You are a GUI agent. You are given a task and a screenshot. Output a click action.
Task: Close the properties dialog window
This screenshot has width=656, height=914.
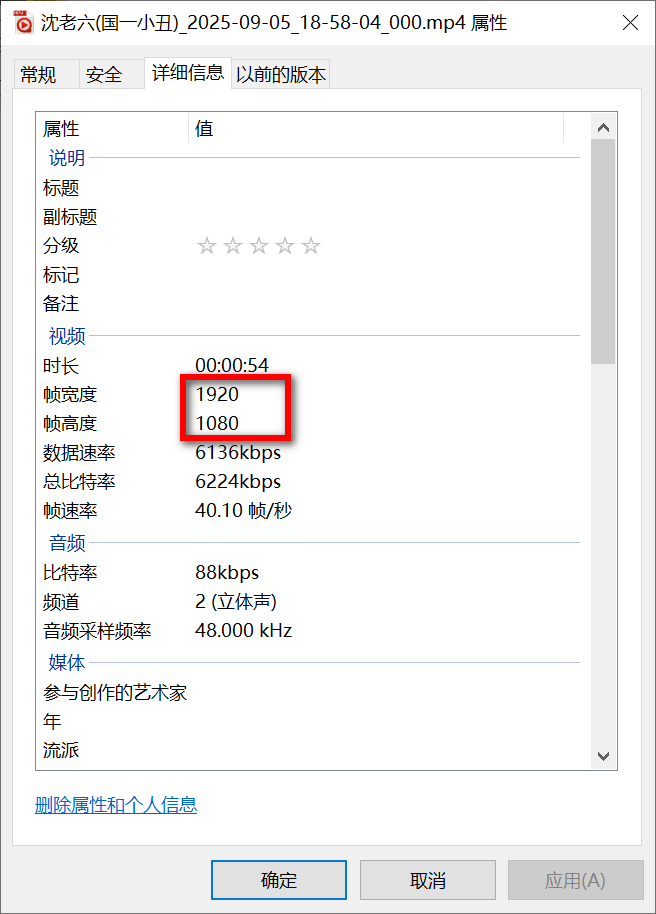(630, 23)
